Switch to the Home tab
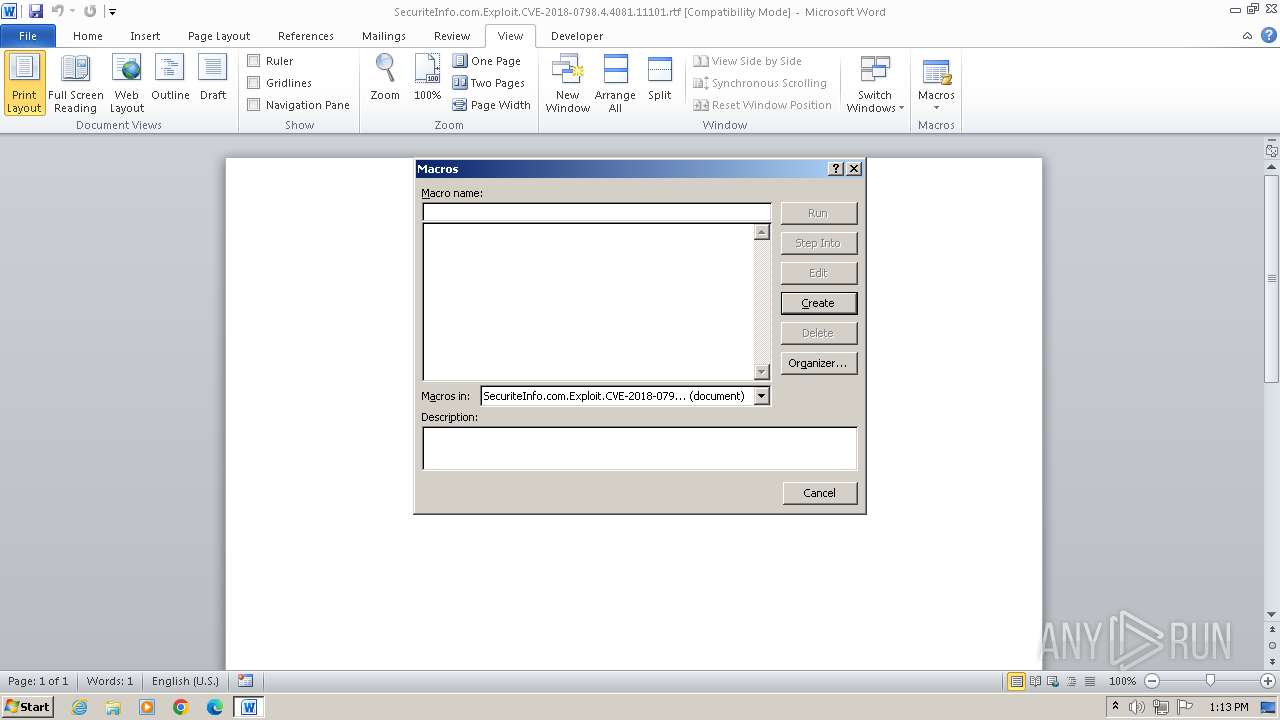This screenshot has height=720, width=1280. click(x=88, y=36)
